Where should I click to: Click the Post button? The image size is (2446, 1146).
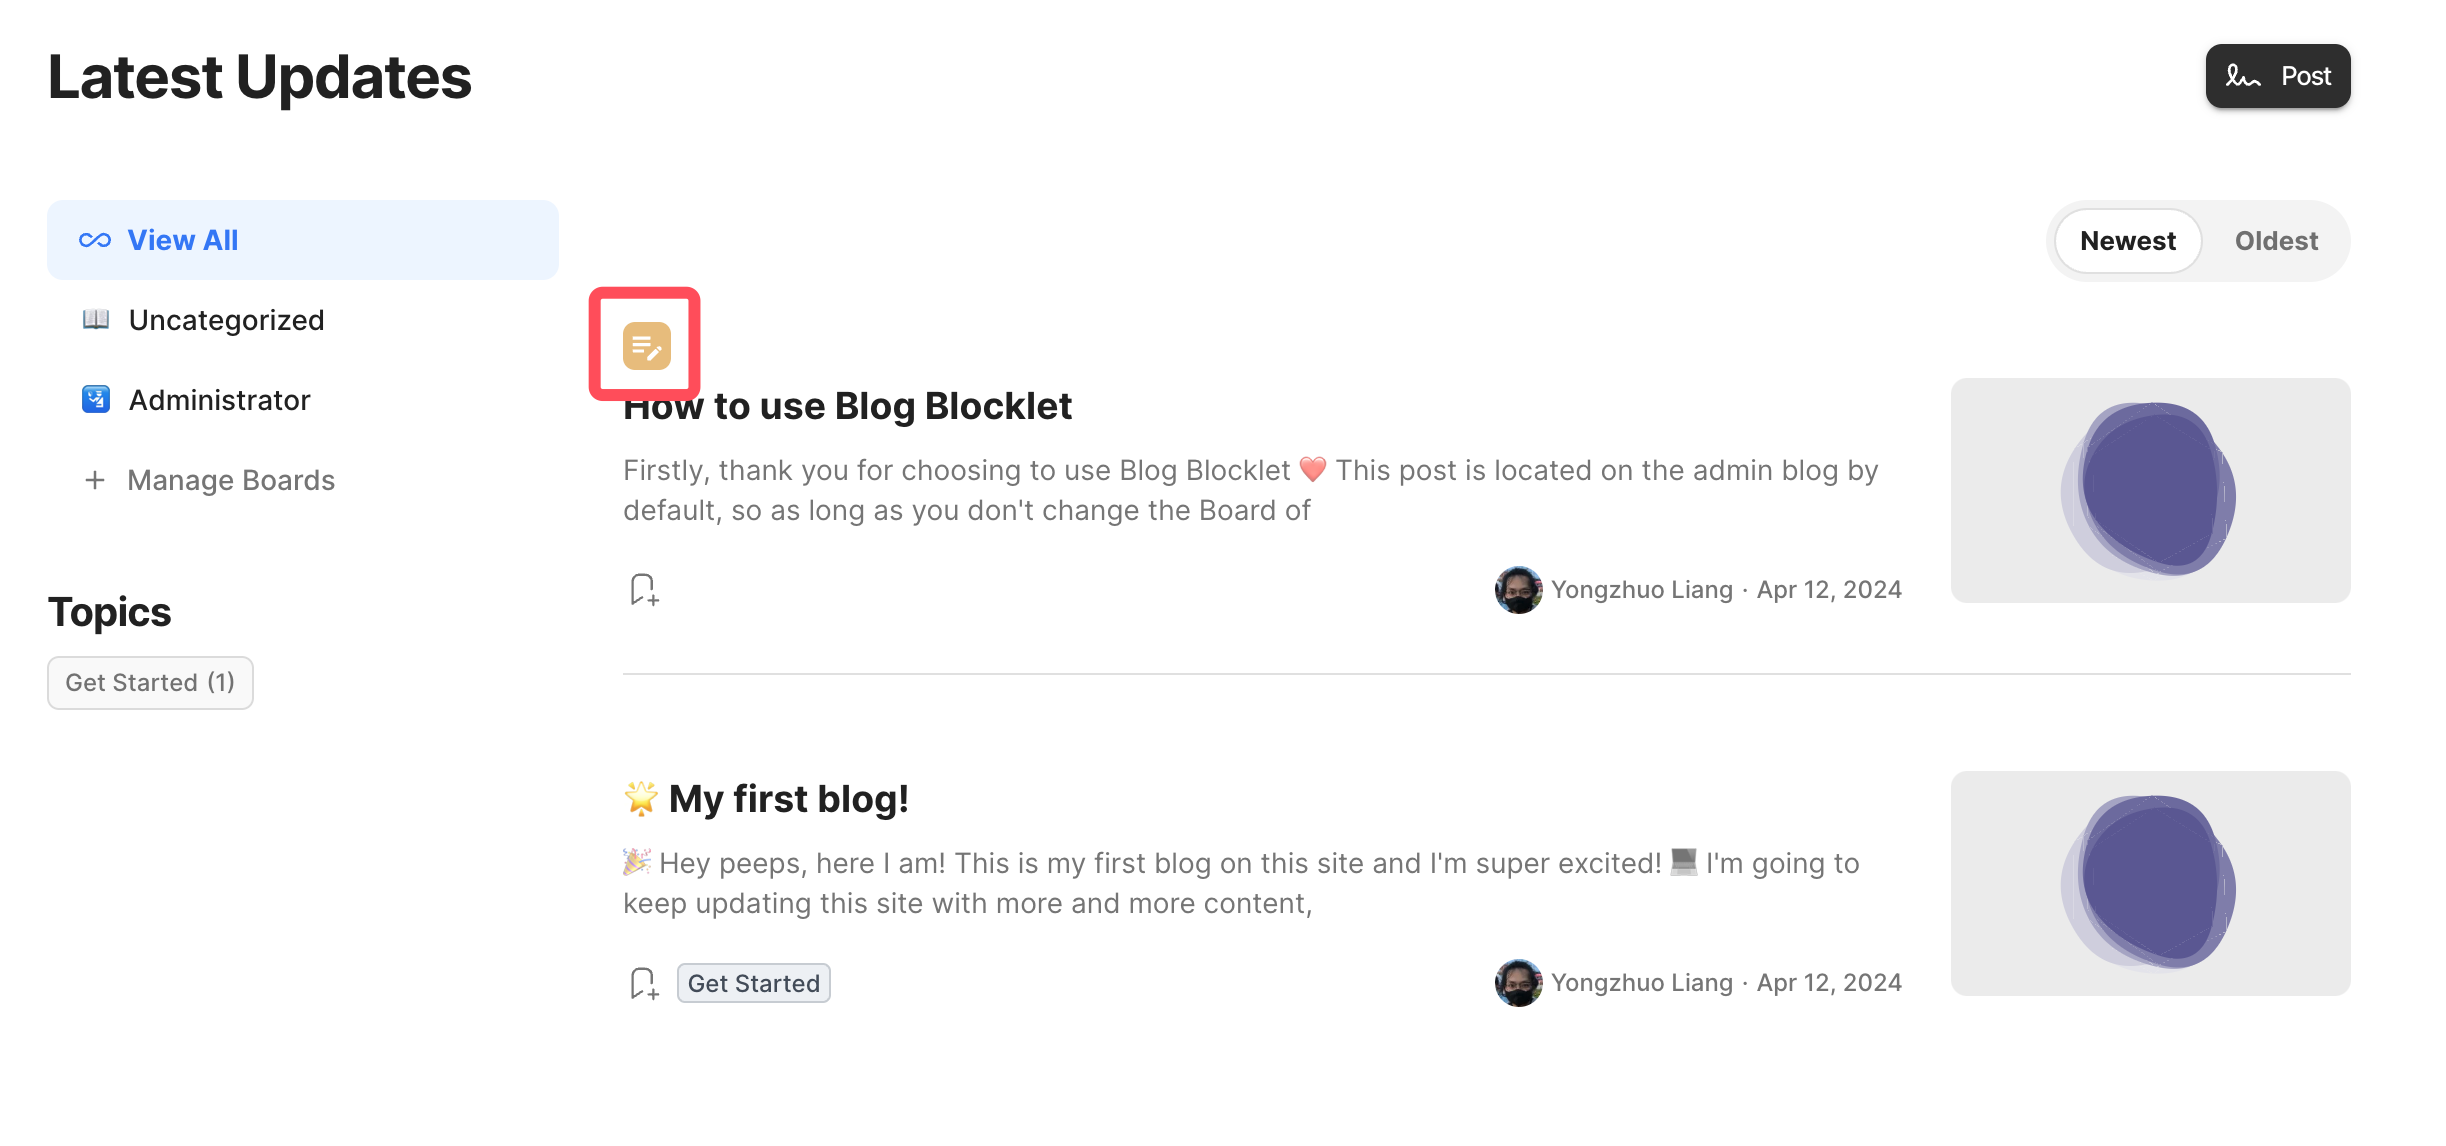tap(2277, 76)
